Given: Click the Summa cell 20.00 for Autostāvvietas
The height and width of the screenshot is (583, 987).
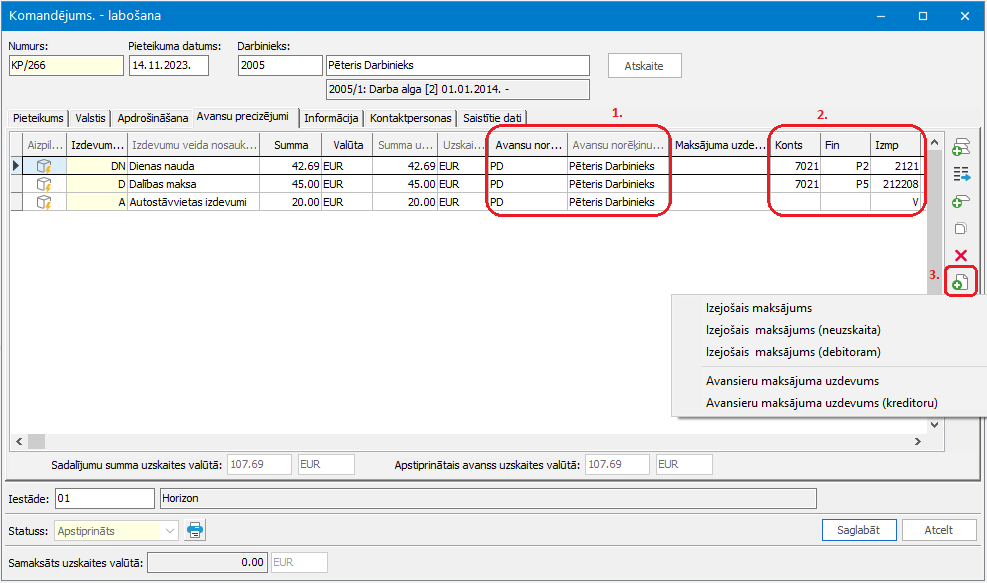Looking at the screenshot, I should point(291,202).
